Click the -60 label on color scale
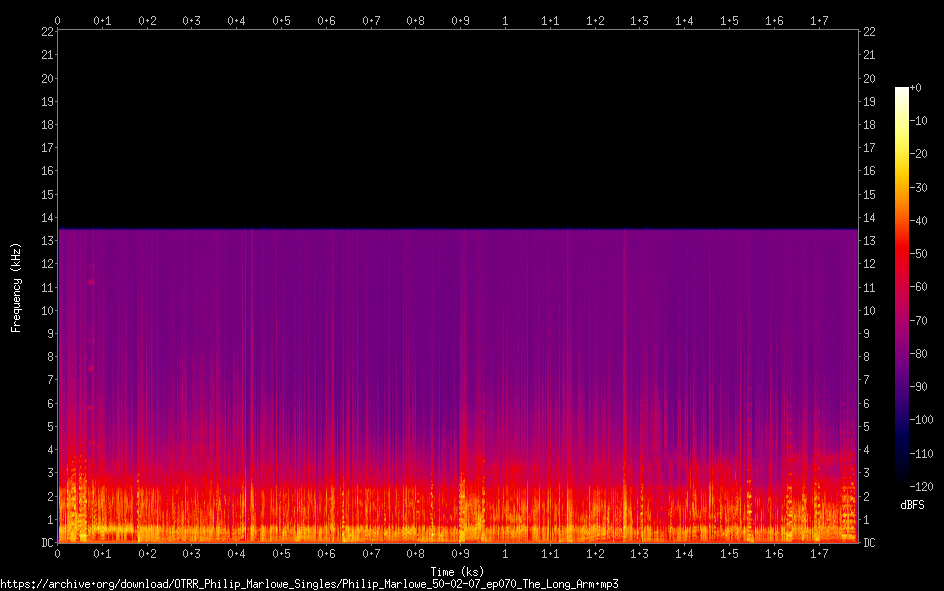 click(x=919, y=287)
